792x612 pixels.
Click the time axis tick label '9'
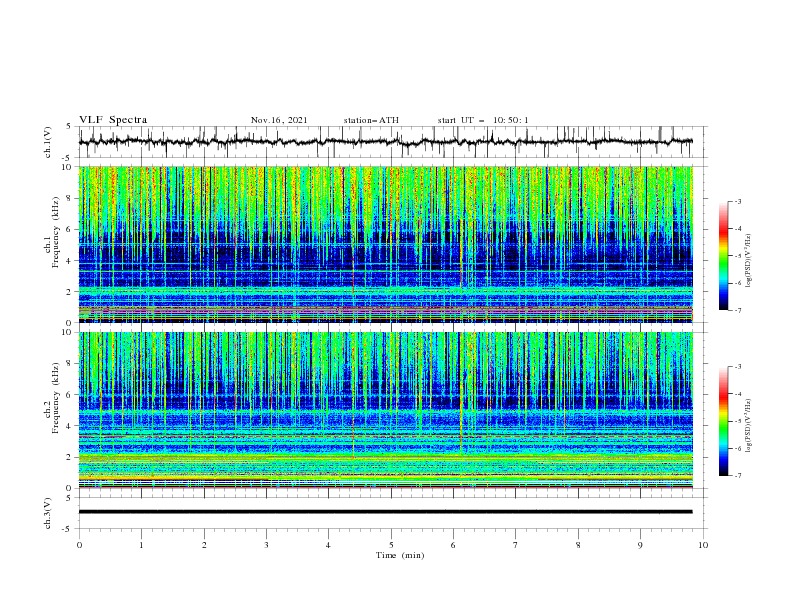640,545
